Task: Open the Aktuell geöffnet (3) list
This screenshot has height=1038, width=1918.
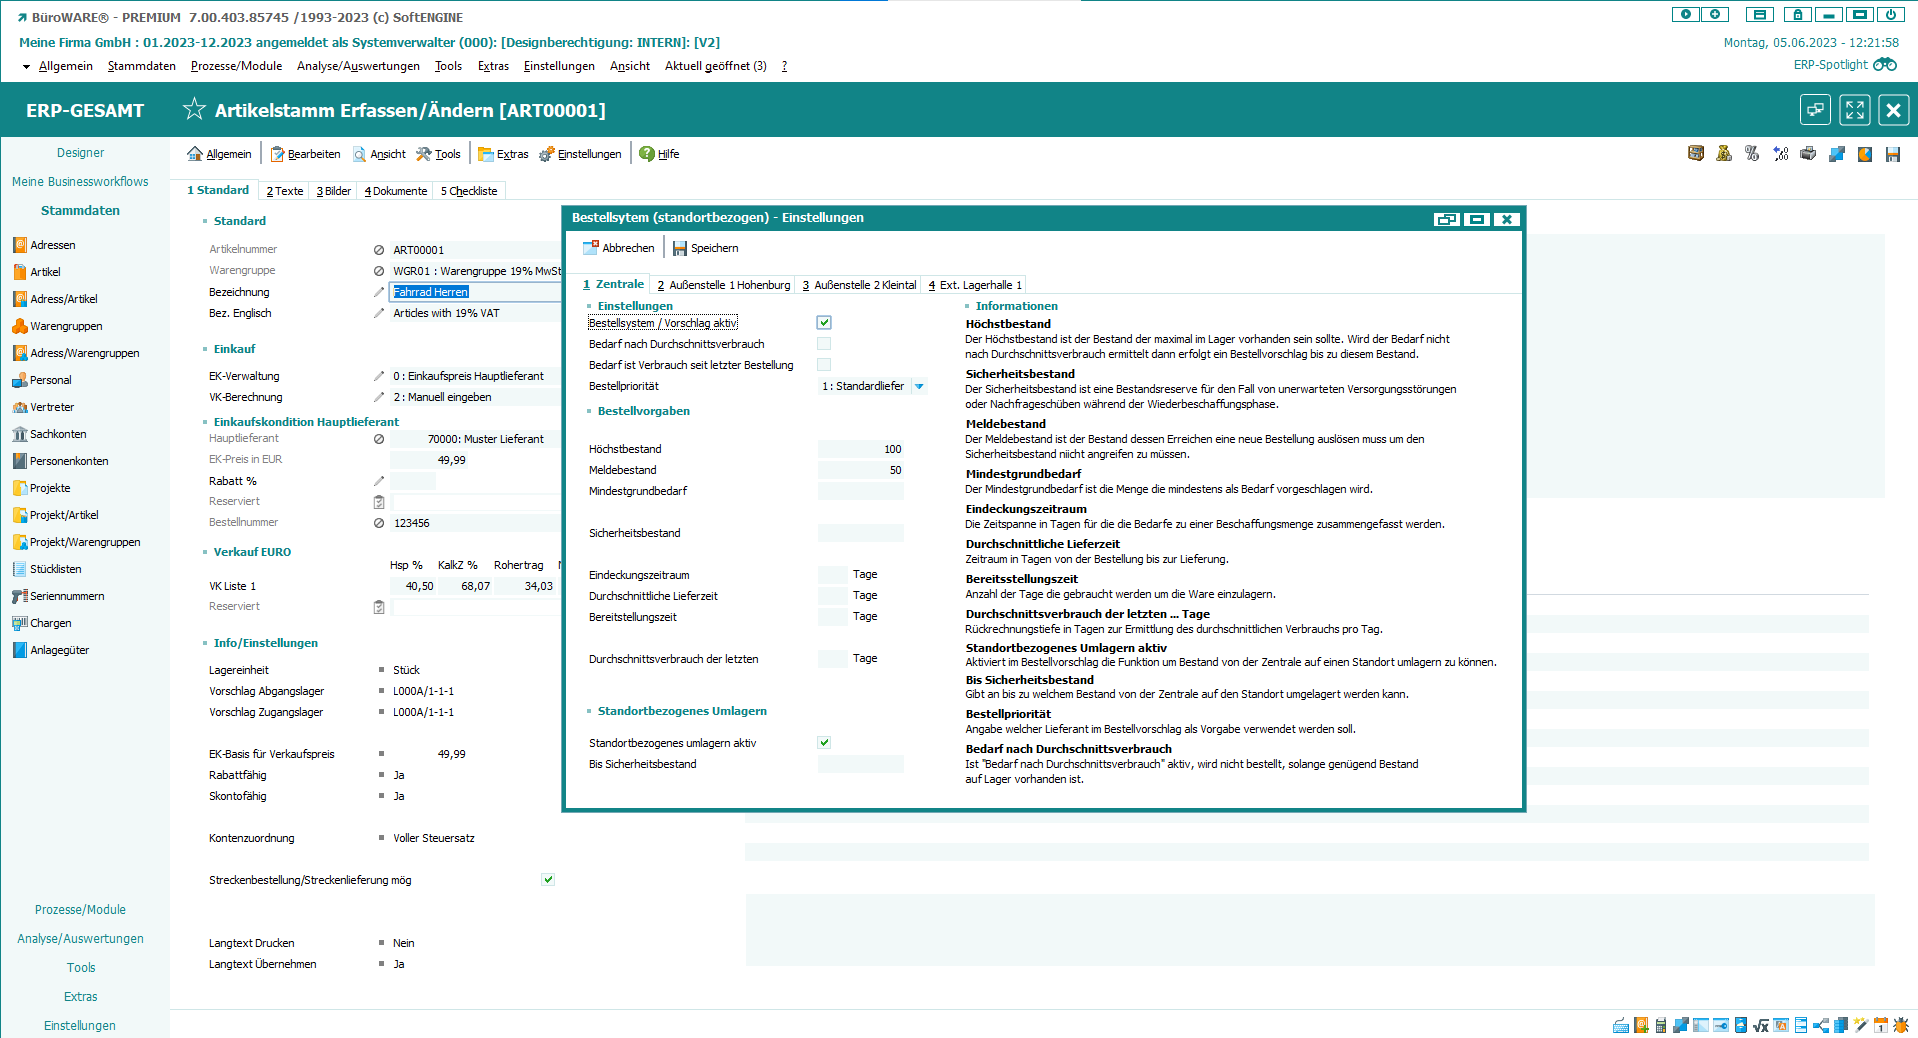Action: (x=715, y=66)
